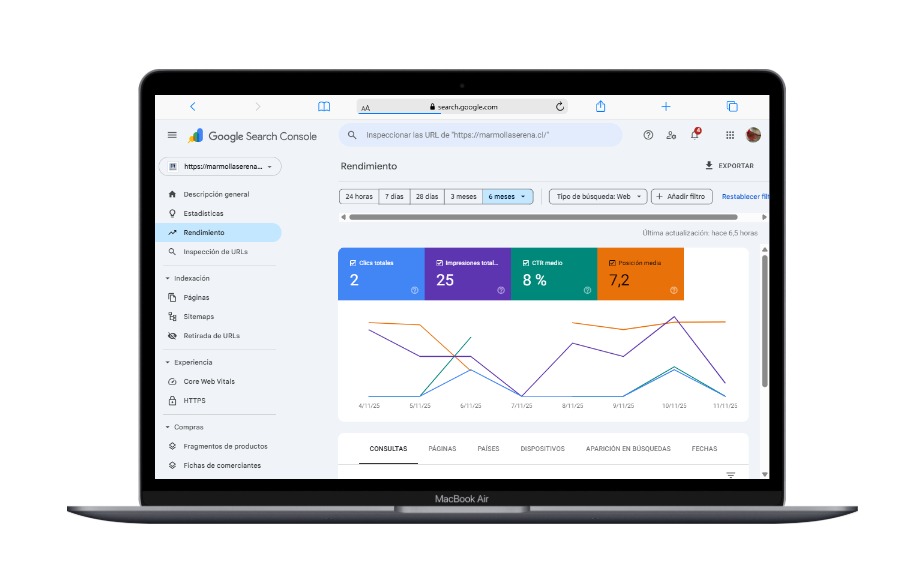The height and width of the screenshot is (561, 913).
Task: Click the help question mark icon
Action: click(x=648, y=135)
